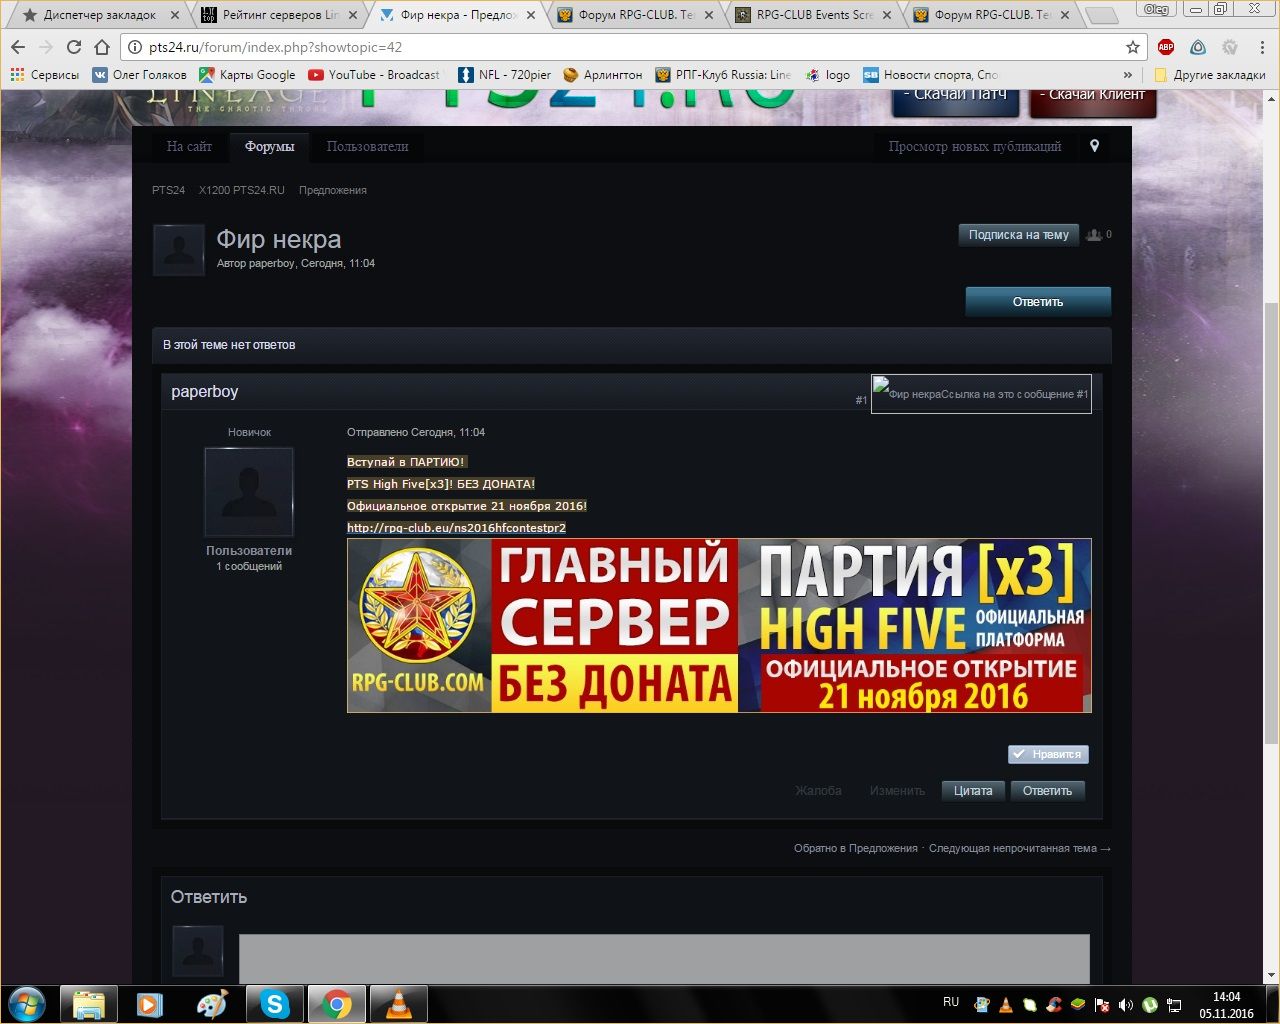1280x1024 pixels.
Task: Open the paperboy username in post header
Action: (204, 392)
